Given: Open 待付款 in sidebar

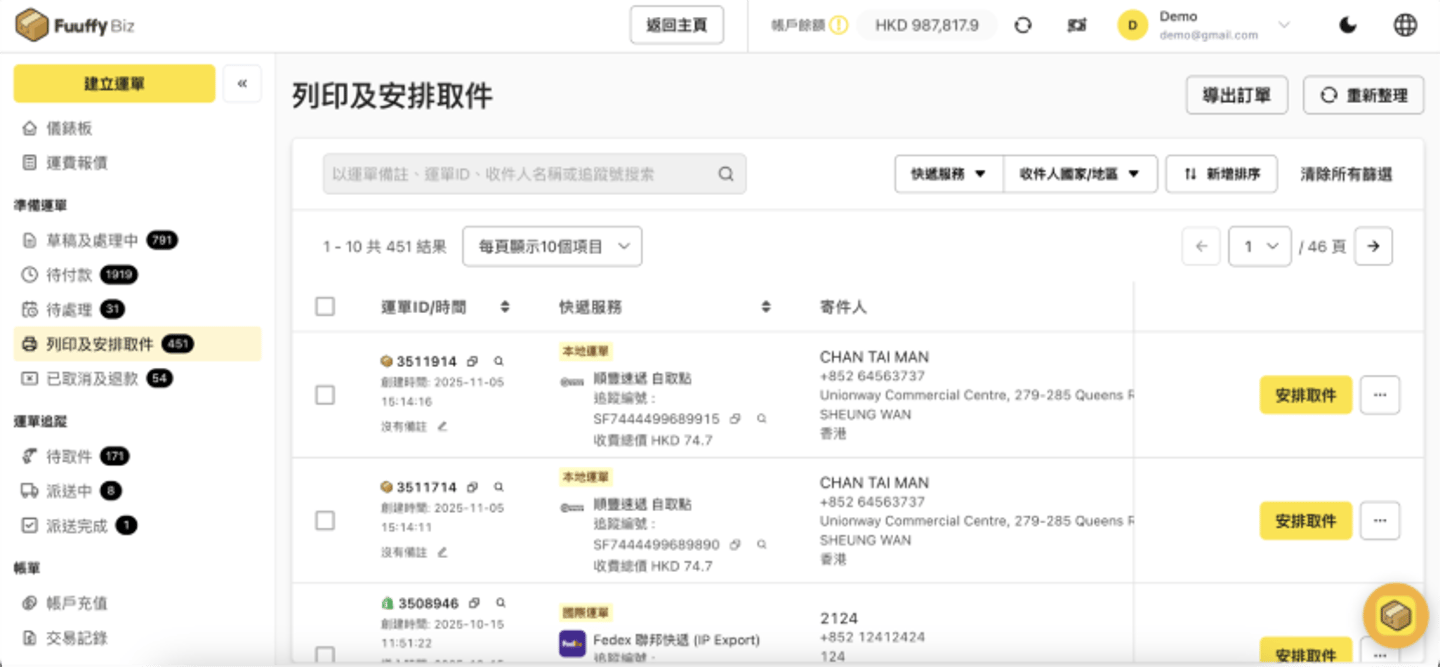Looking at the screenshot, I should click(70, 275).
